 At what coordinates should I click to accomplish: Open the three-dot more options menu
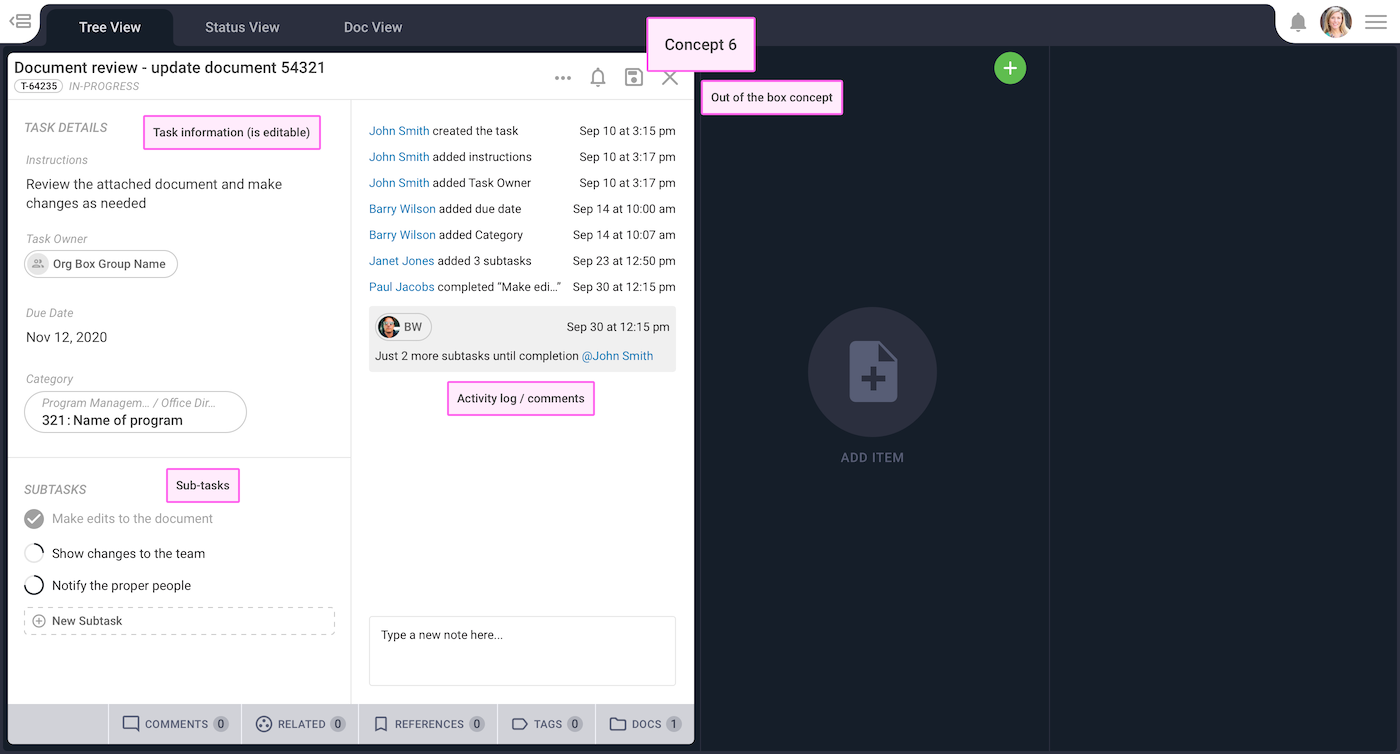(x=563, y=78)
